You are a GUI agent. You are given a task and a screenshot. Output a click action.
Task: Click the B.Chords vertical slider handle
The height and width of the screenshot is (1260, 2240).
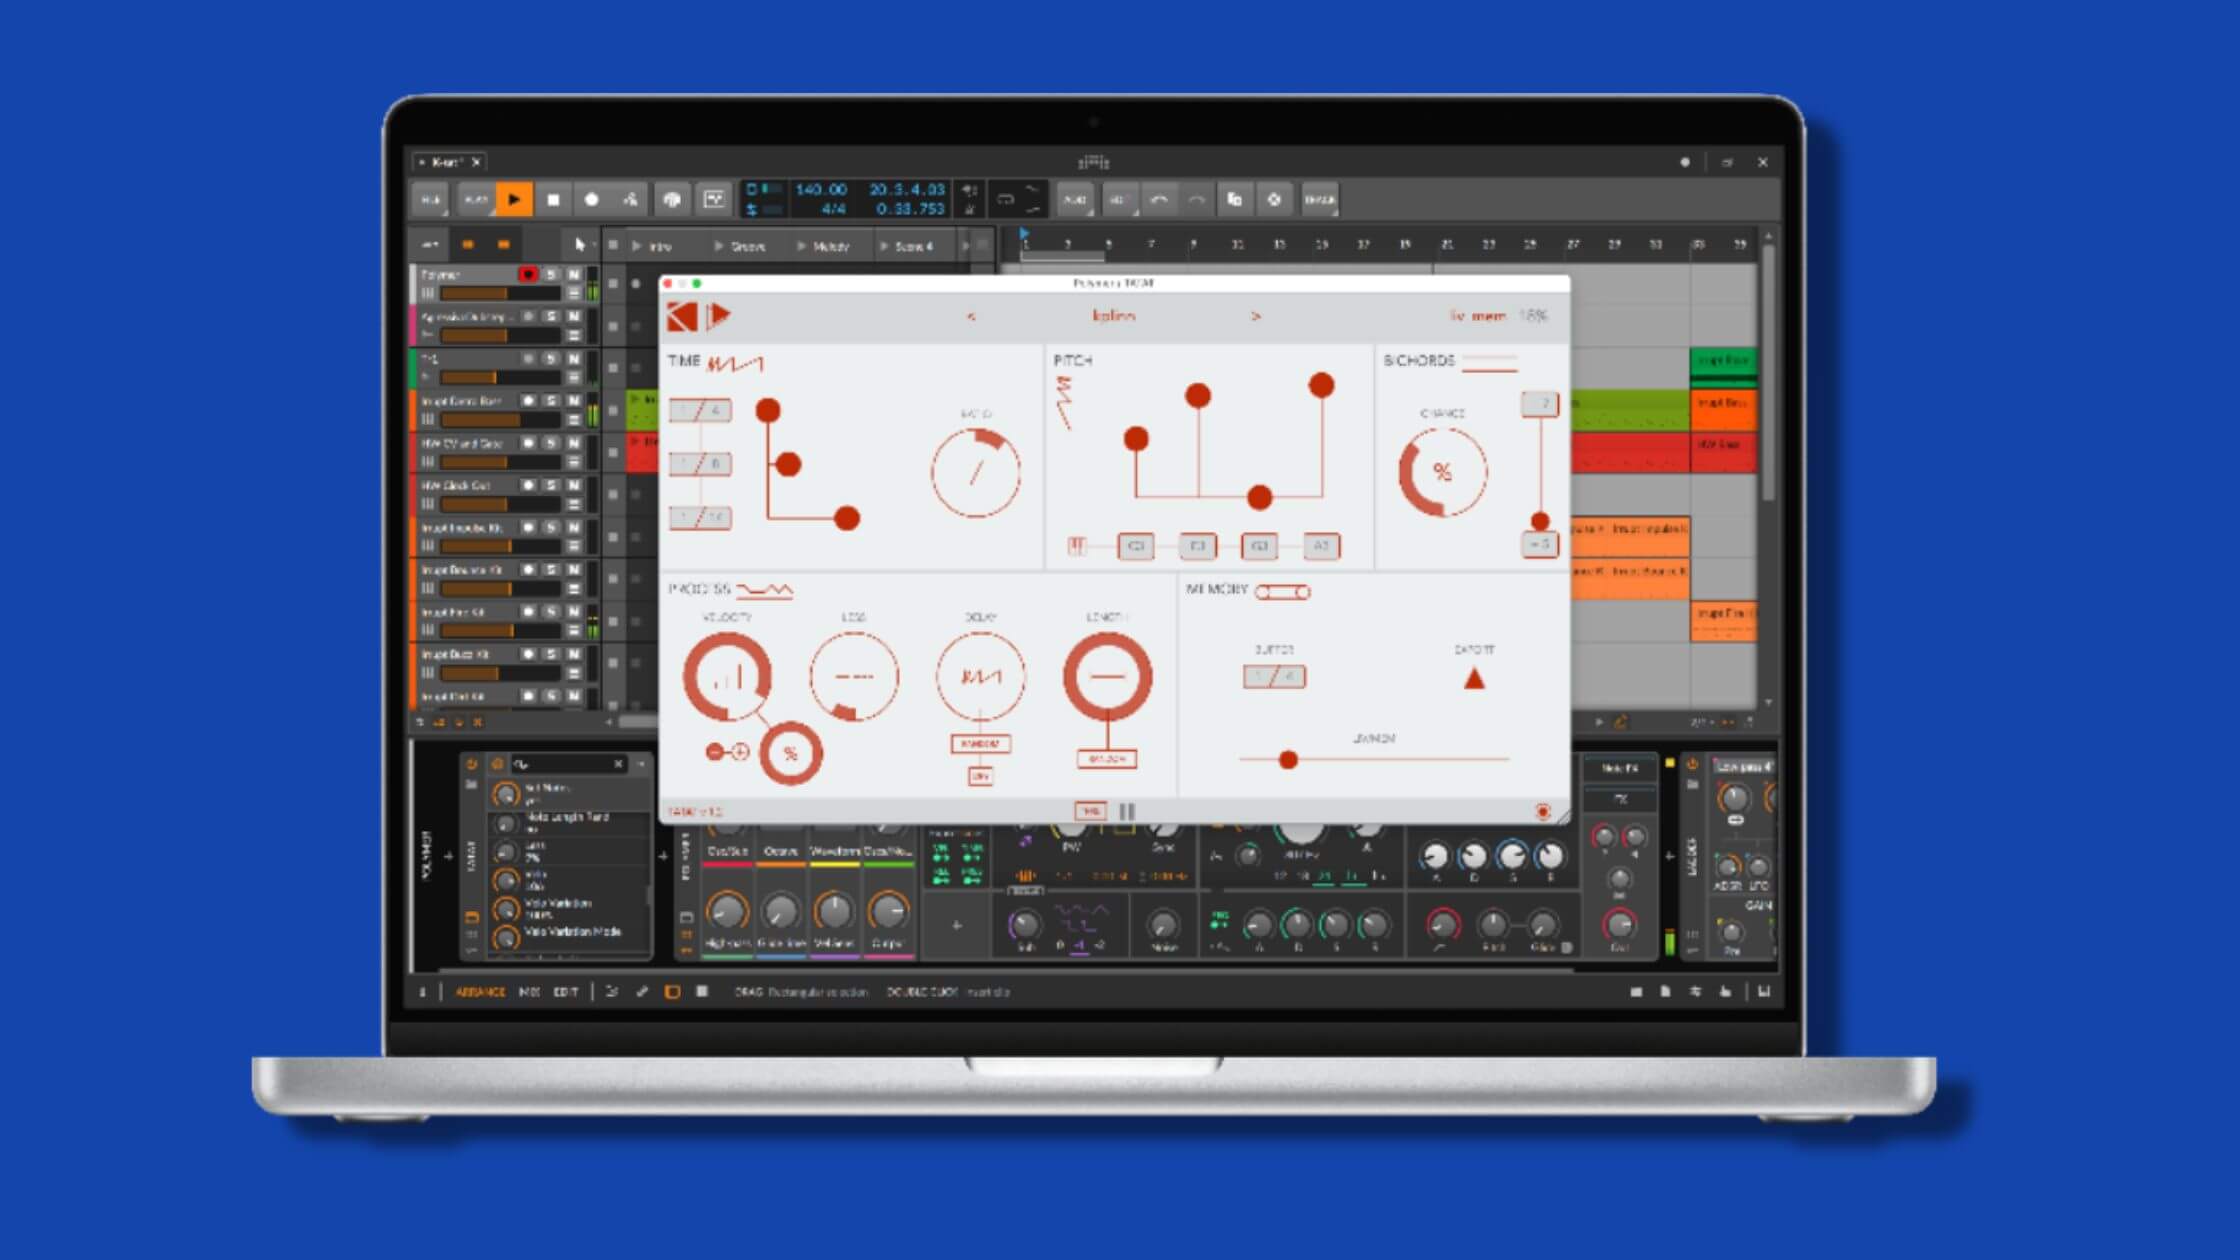[x=1541, y=521]
